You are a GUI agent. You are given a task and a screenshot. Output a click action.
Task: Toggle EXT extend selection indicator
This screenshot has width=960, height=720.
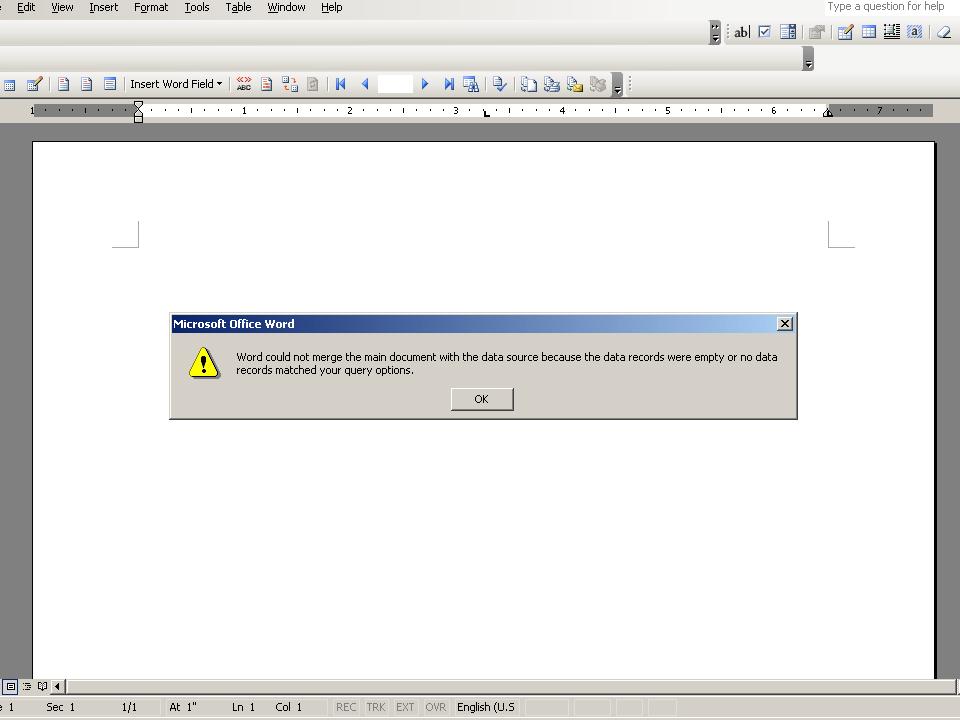coord(405,707)
